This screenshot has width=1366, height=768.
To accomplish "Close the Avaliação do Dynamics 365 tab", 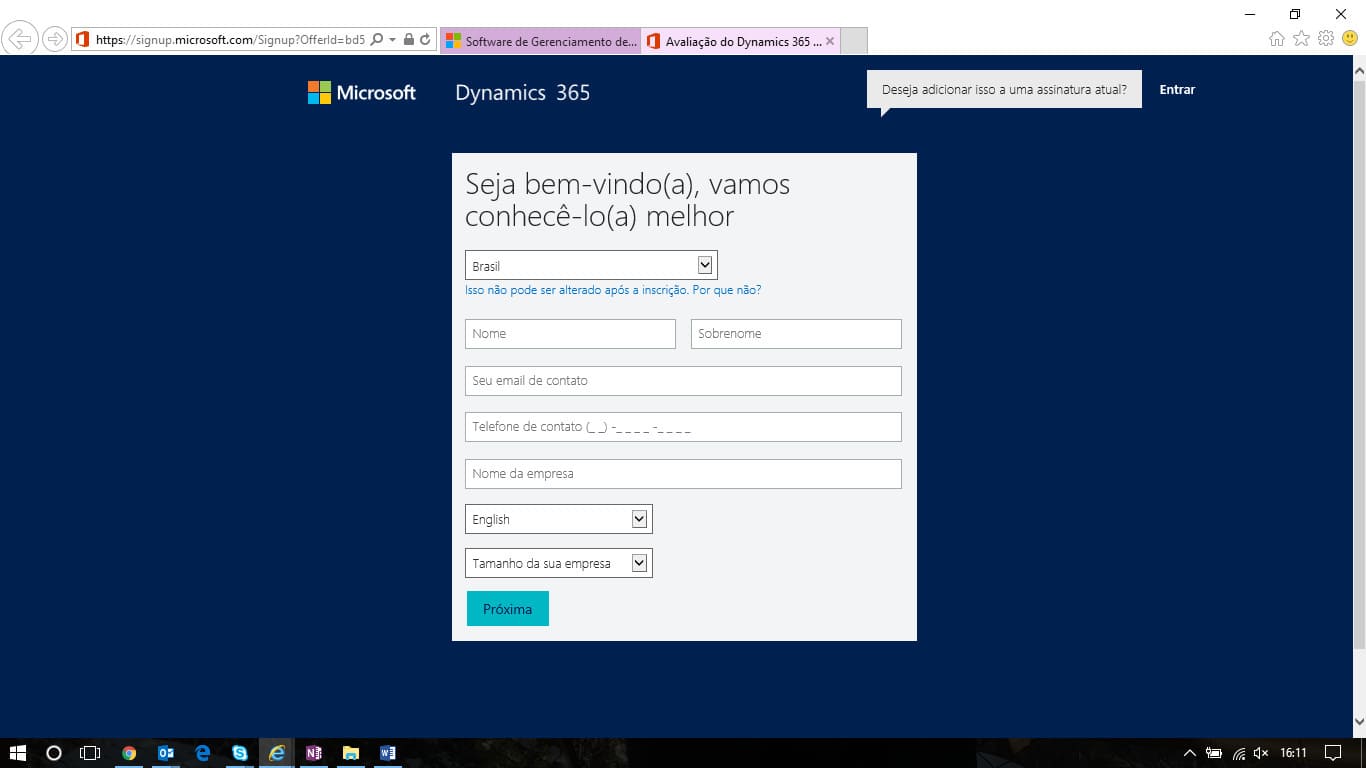I will click(x=830, y=41).
